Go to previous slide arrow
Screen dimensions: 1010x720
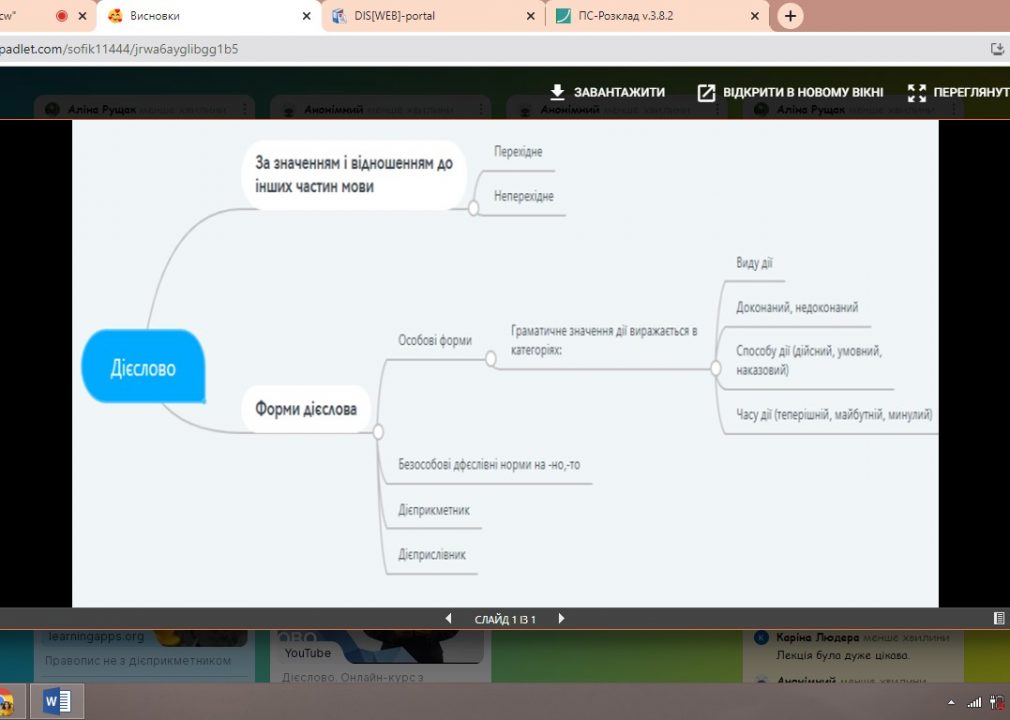[x=448, y=619]
